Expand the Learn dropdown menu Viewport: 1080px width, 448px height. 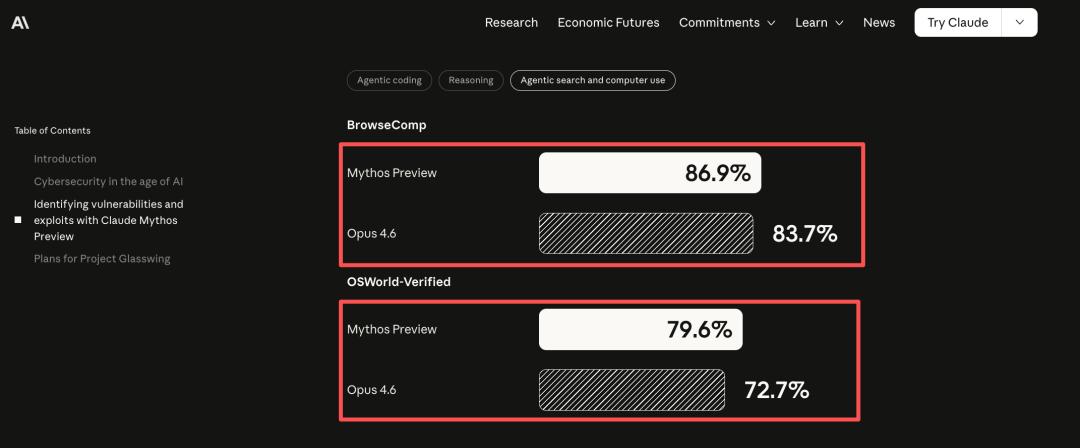point(819,23)
